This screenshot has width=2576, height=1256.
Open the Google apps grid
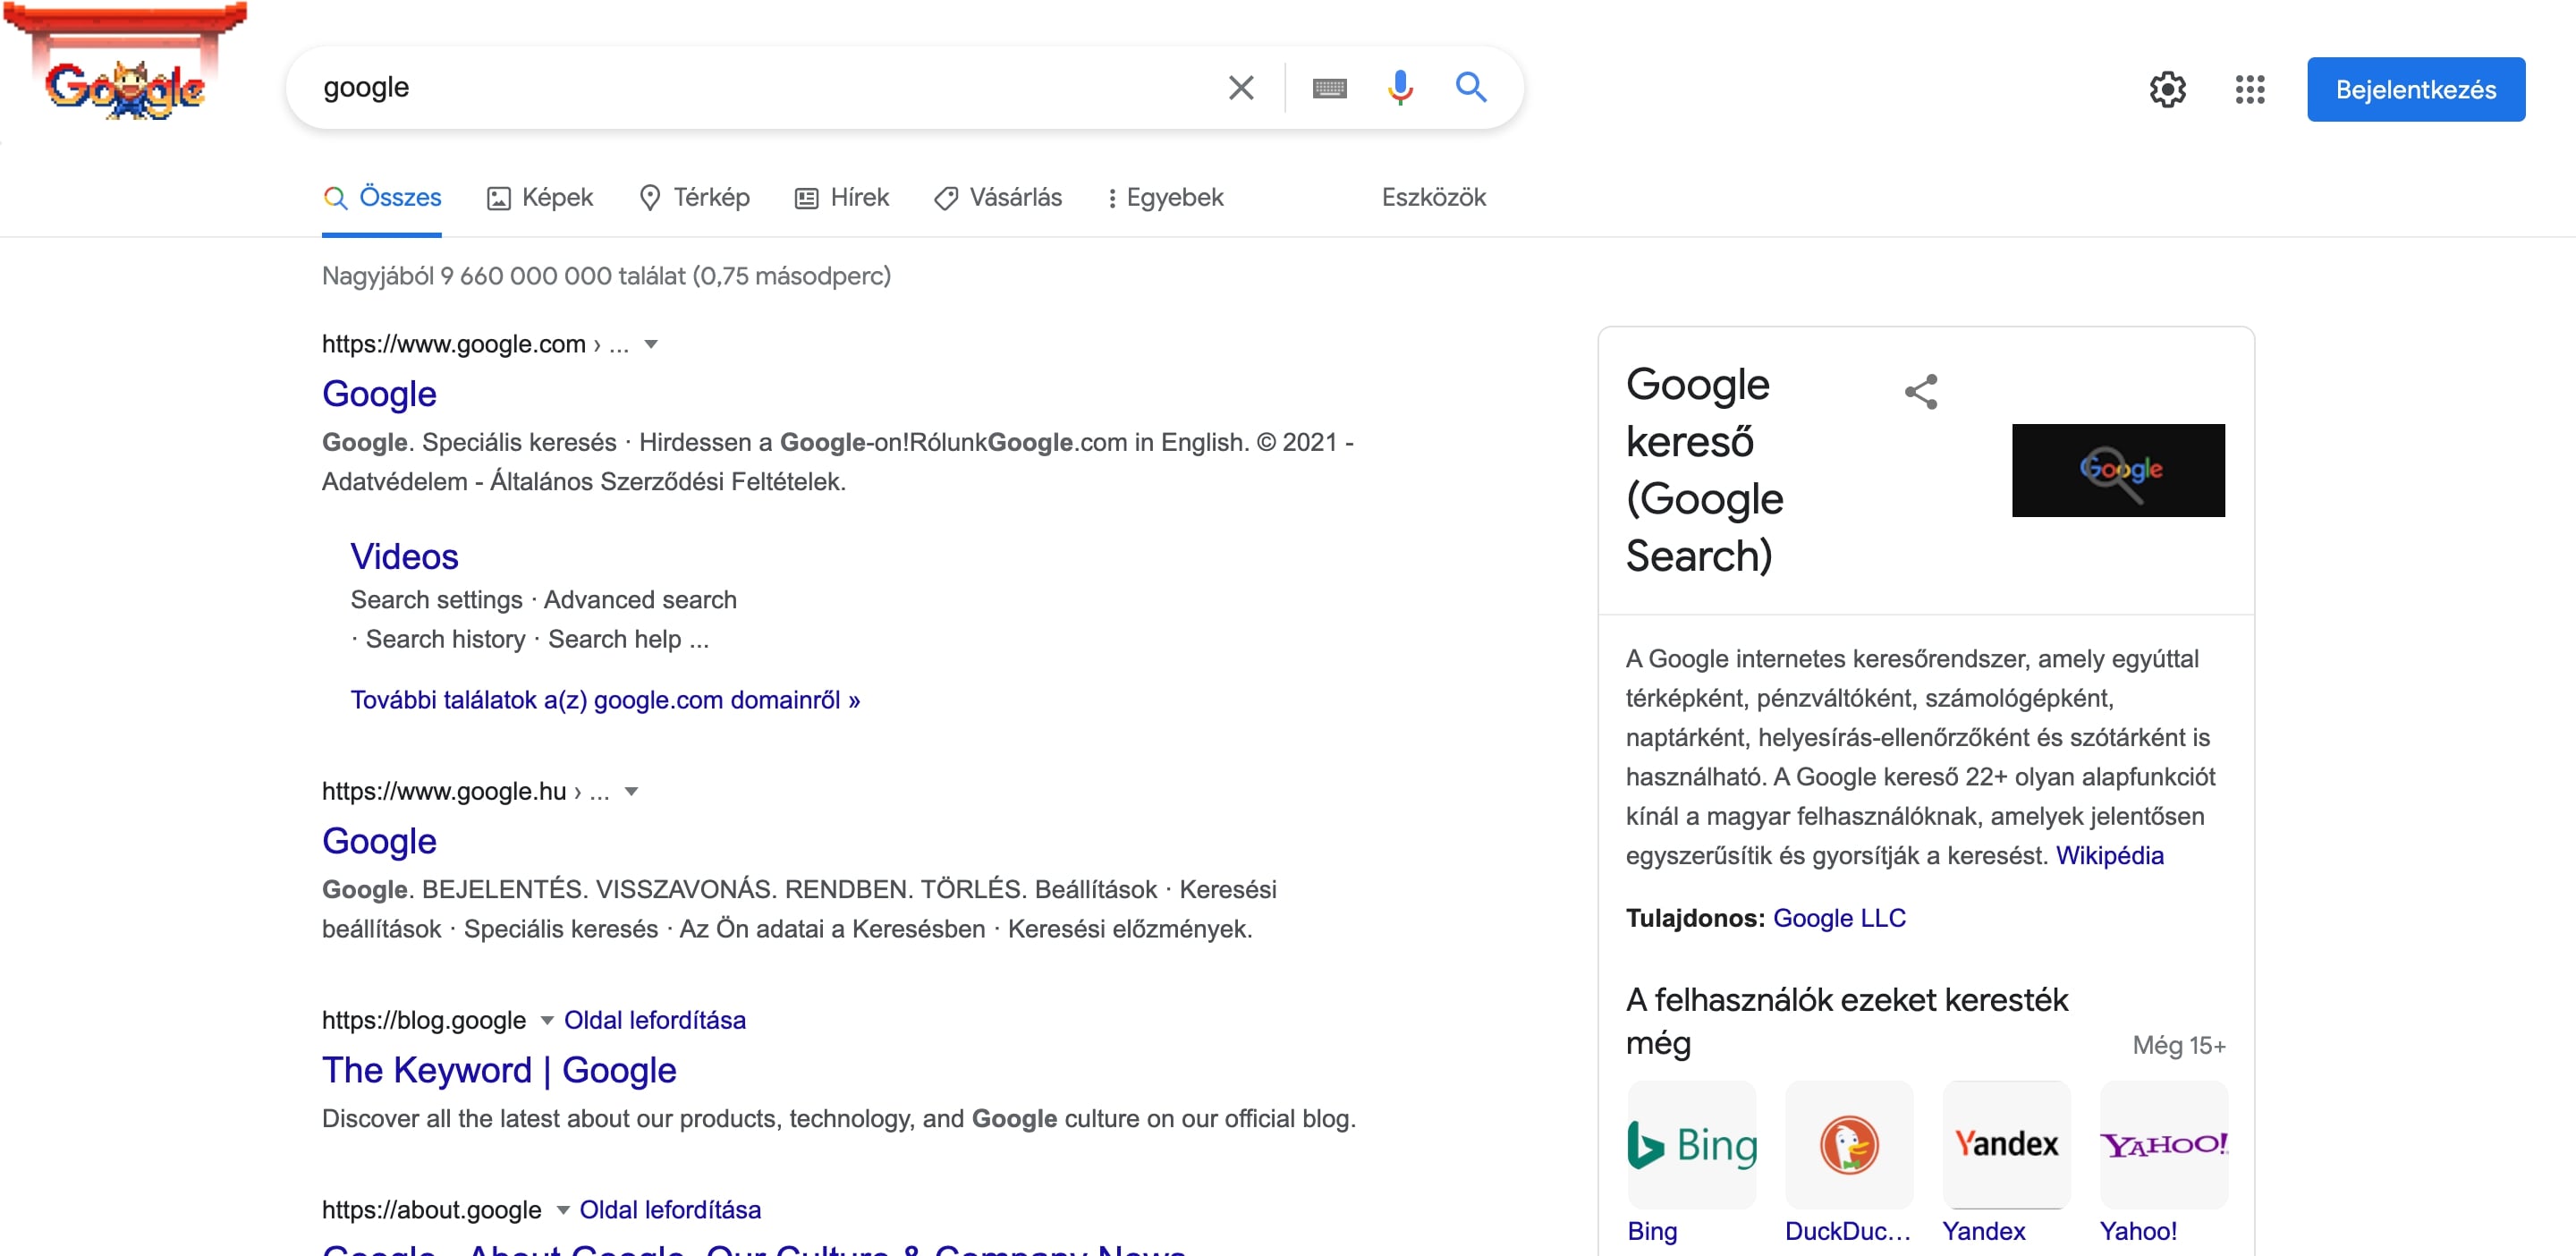coord(2249,89)
